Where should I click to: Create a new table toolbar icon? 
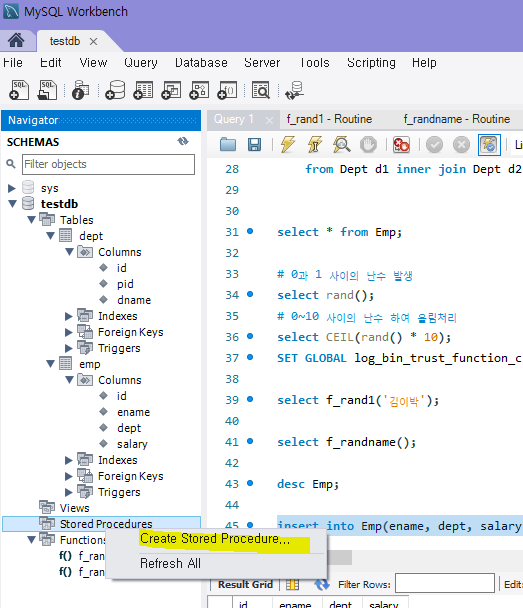tap(143, 90)
